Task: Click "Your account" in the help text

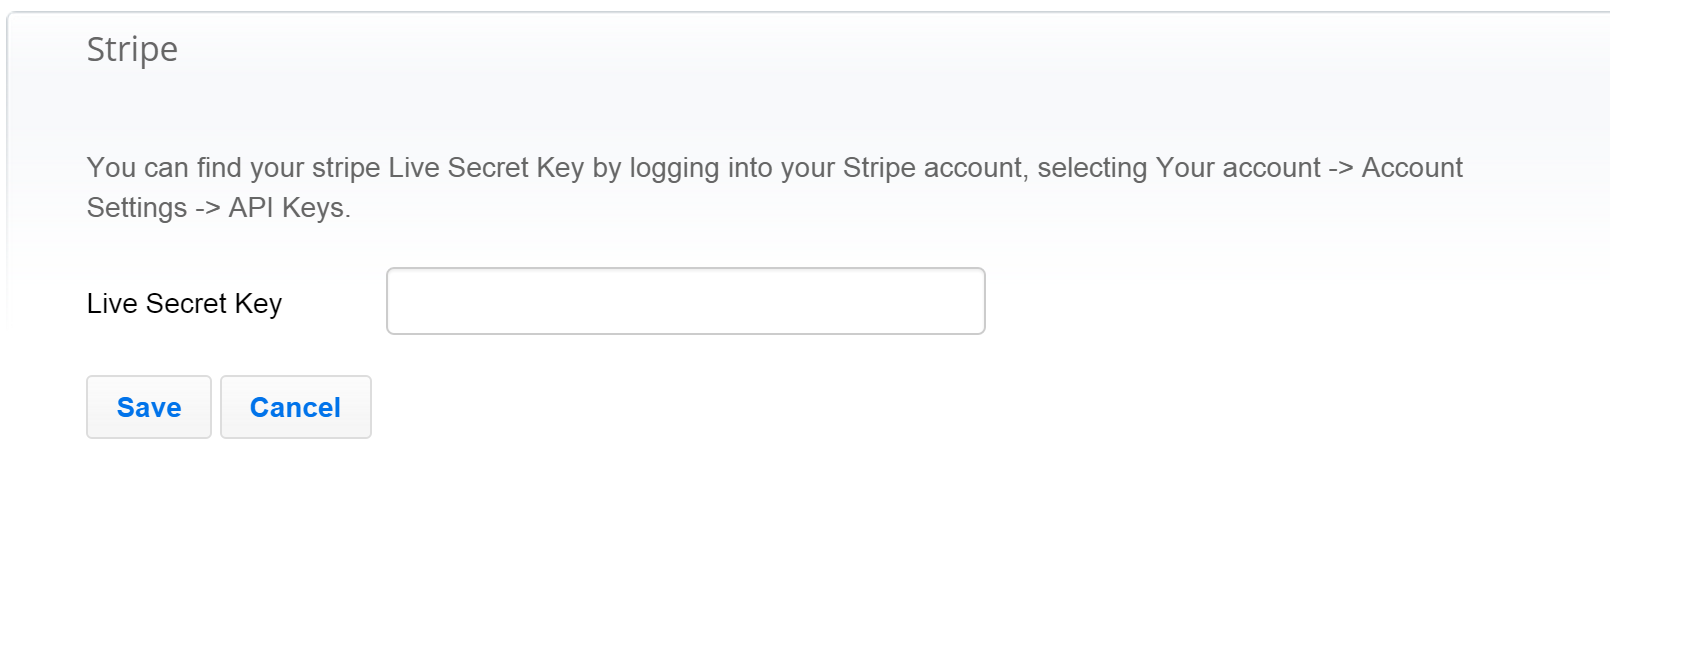Action: click(1237, 168)
